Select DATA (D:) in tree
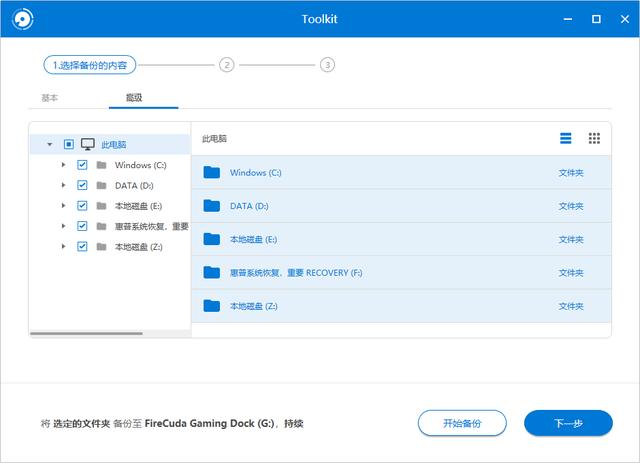 (x=134, y=185)
